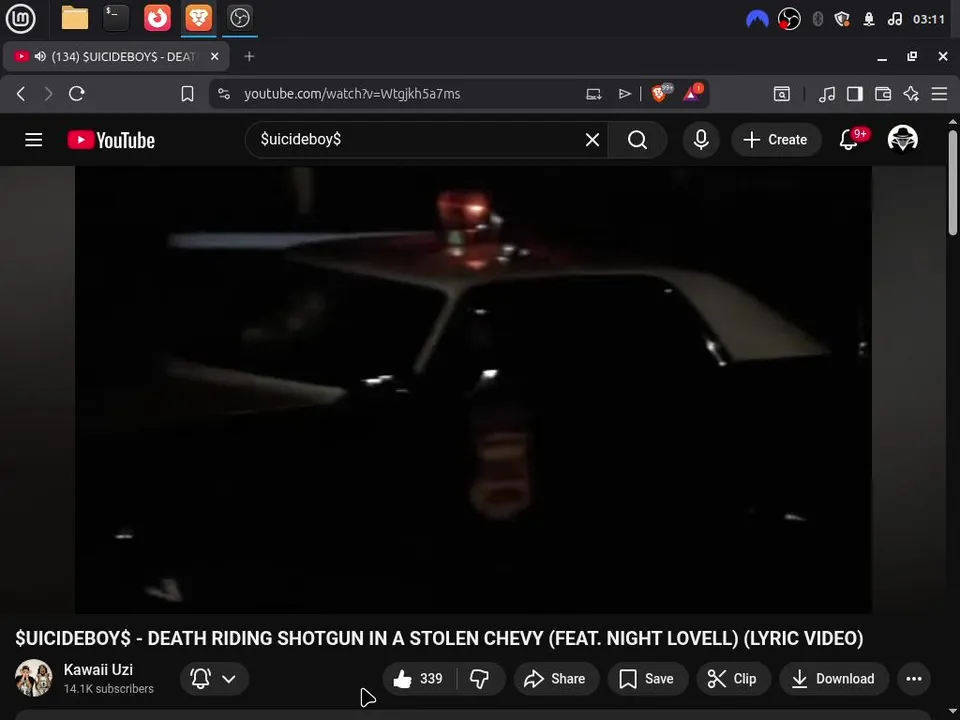Open the YouTube guide hamburger menu
The image size is (960, 720).
[34, 140]
